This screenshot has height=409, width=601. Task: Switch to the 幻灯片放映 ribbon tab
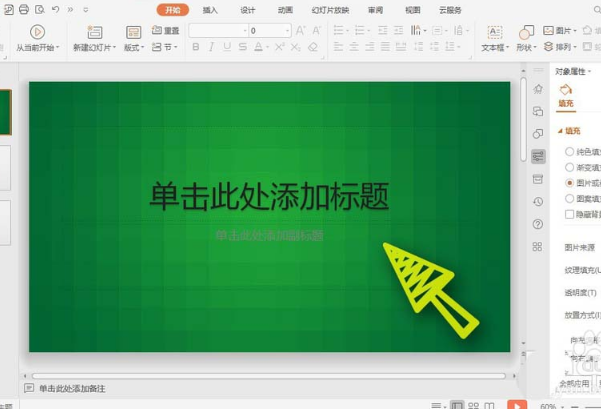[330, 10]
